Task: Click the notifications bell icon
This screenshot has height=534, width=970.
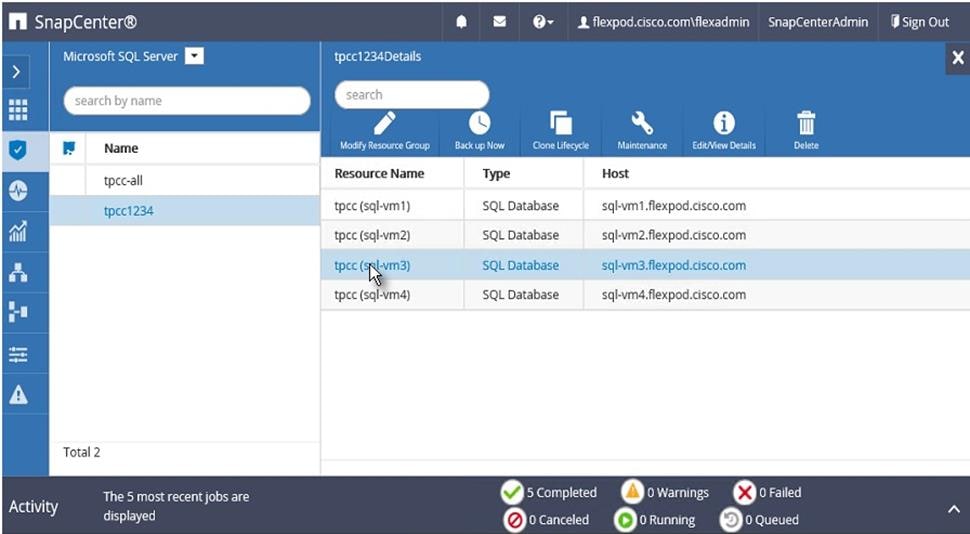Action: 461,22
